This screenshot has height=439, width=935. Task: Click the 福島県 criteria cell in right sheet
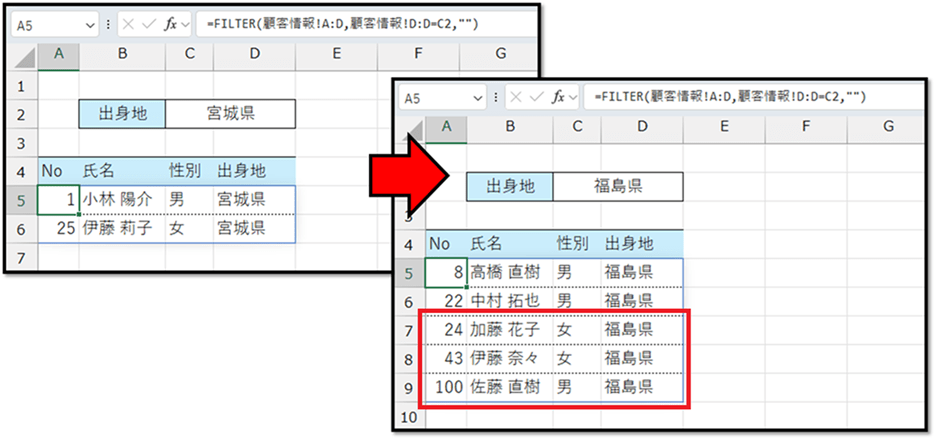tap(617, 186)
